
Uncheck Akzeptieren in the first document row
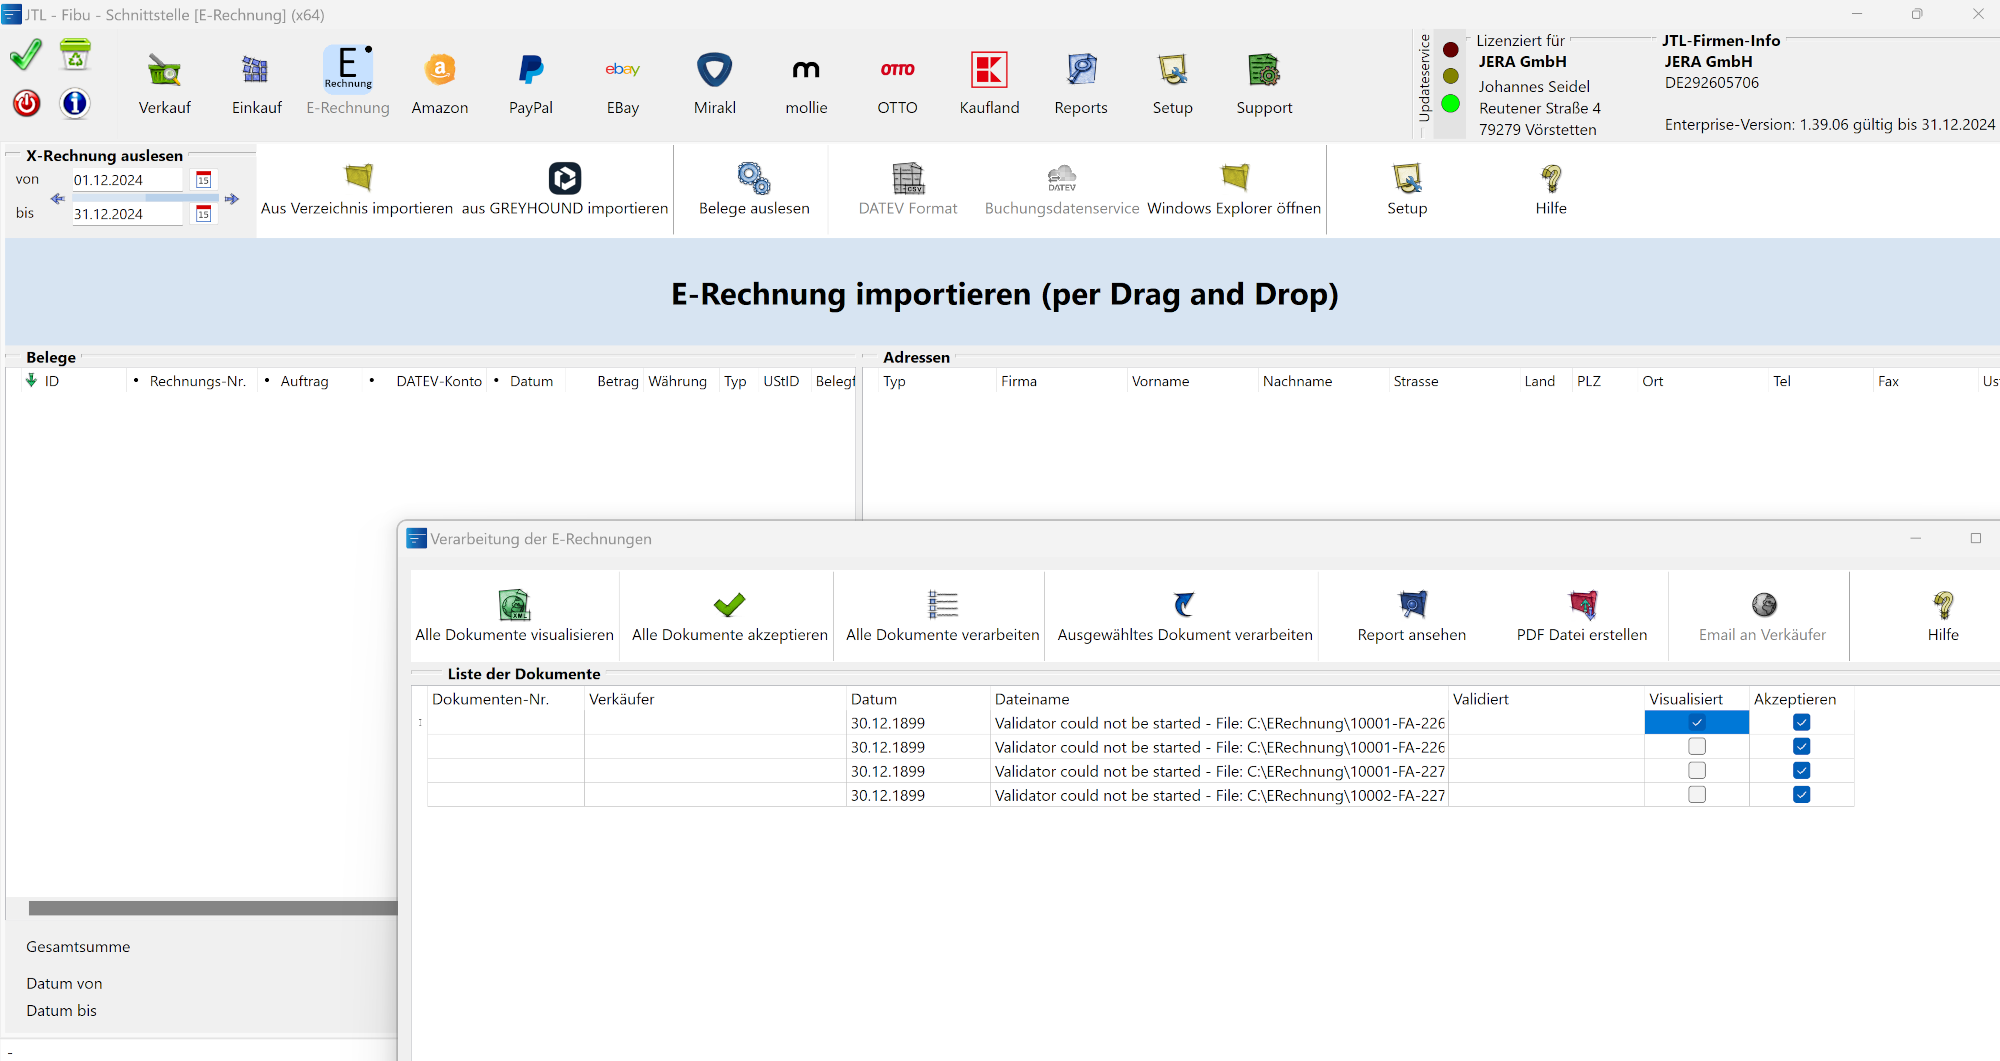(x=1801, y=723)
